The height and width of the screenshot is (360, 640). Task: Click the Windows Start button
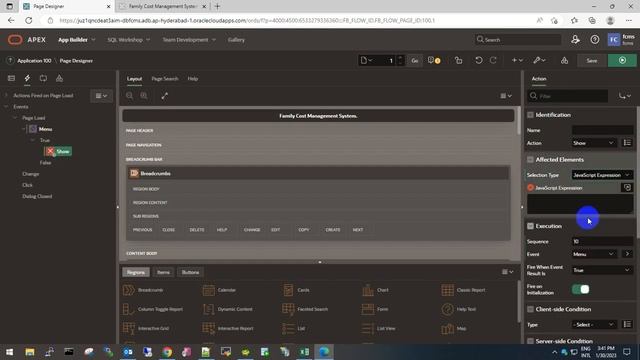9,352
